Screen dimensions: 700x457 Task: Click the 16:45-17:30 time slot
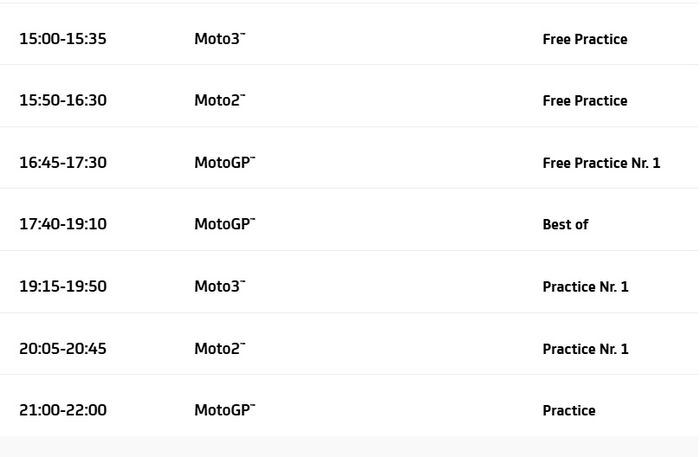point(63,163)
